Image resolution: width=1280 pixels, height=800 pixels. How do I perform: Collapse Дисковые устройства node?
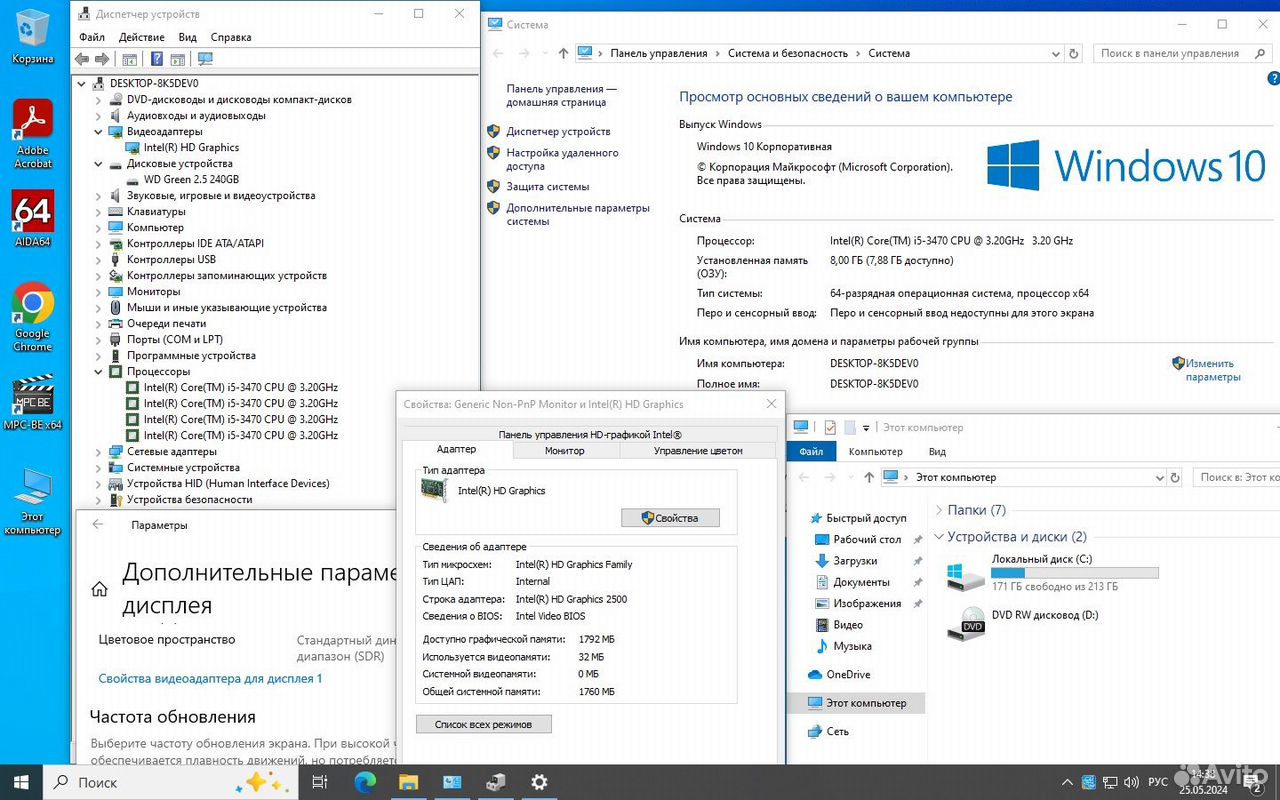click(x=98, y=163)
